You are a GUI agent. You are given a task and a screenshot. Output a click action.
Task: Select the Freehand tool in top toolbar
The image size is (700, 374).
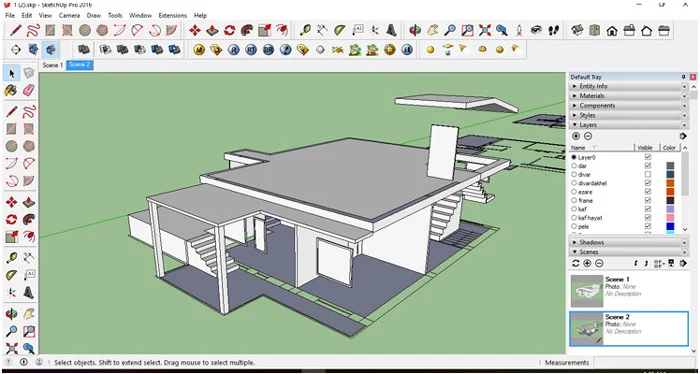pyautogui.click(x=33, y=30)
